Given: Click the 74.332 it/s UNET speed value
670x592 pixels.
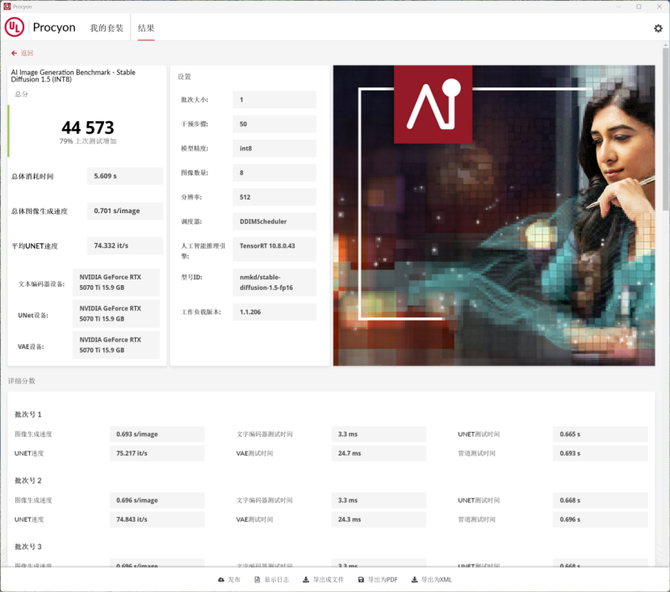Looking at the screenshot, I should click(125, 246).
